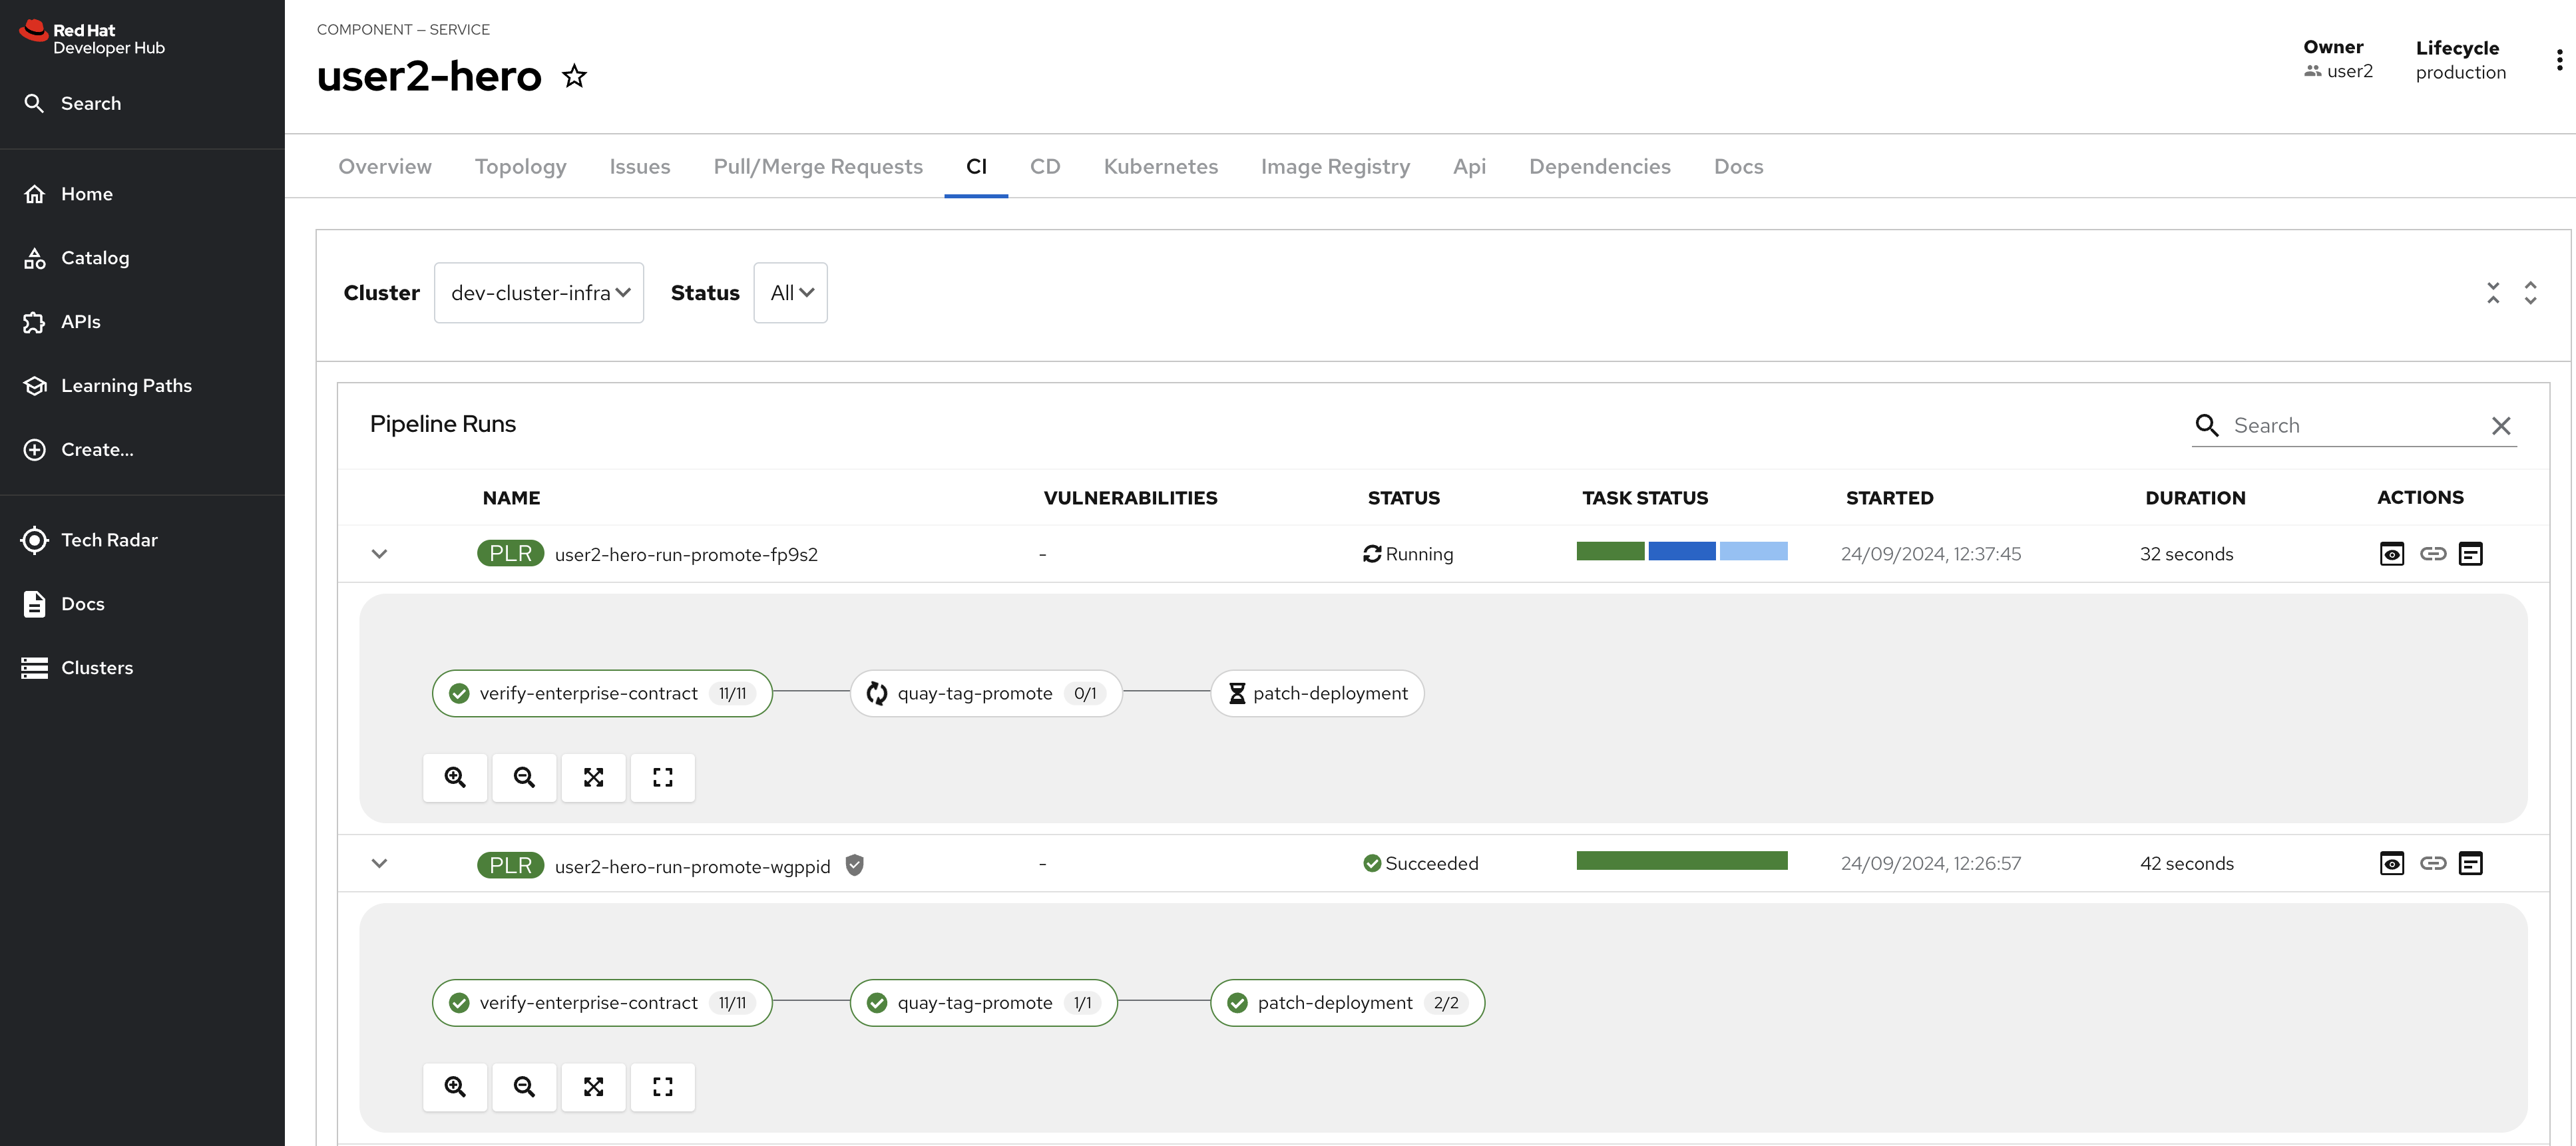Zoom in on the fp9s2 pipeline graph
Image resolution: width=2576 pixels, height=1146 pixels.
tap(455, 778)
